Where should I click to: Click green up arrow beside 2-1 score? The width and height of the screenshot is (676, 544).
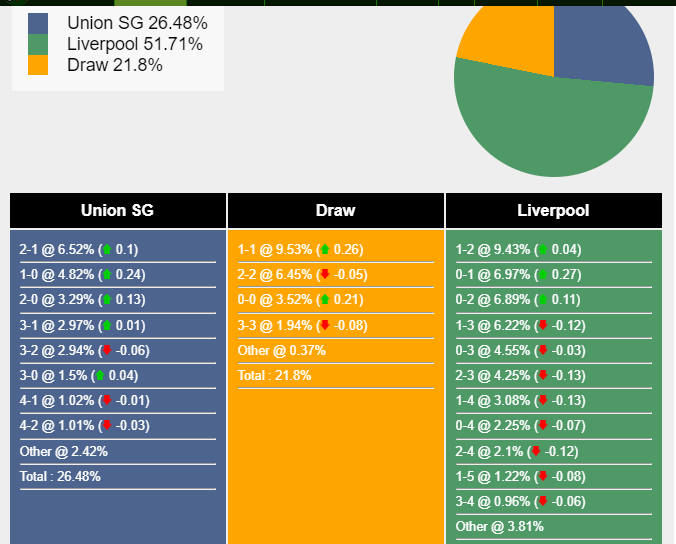[x=107, y=250]
